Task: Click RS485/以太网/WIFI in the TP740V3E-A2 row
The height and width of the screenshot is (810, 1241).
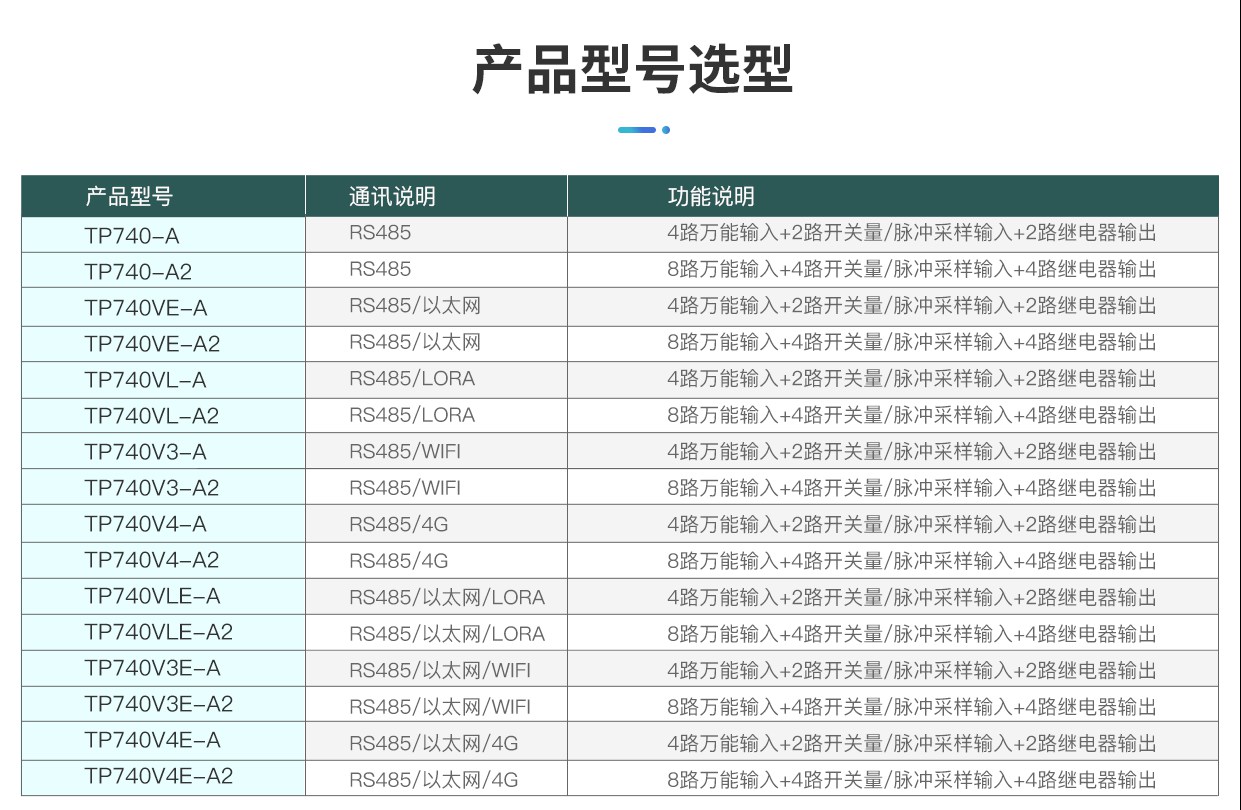Action: (x=440, y=706)
